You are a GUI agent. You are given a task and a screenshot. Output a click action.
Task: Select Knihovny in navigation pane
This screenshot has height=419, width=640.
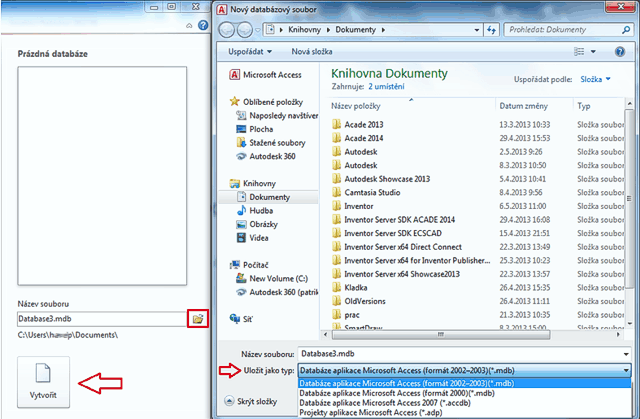click(x=253, y=183)
